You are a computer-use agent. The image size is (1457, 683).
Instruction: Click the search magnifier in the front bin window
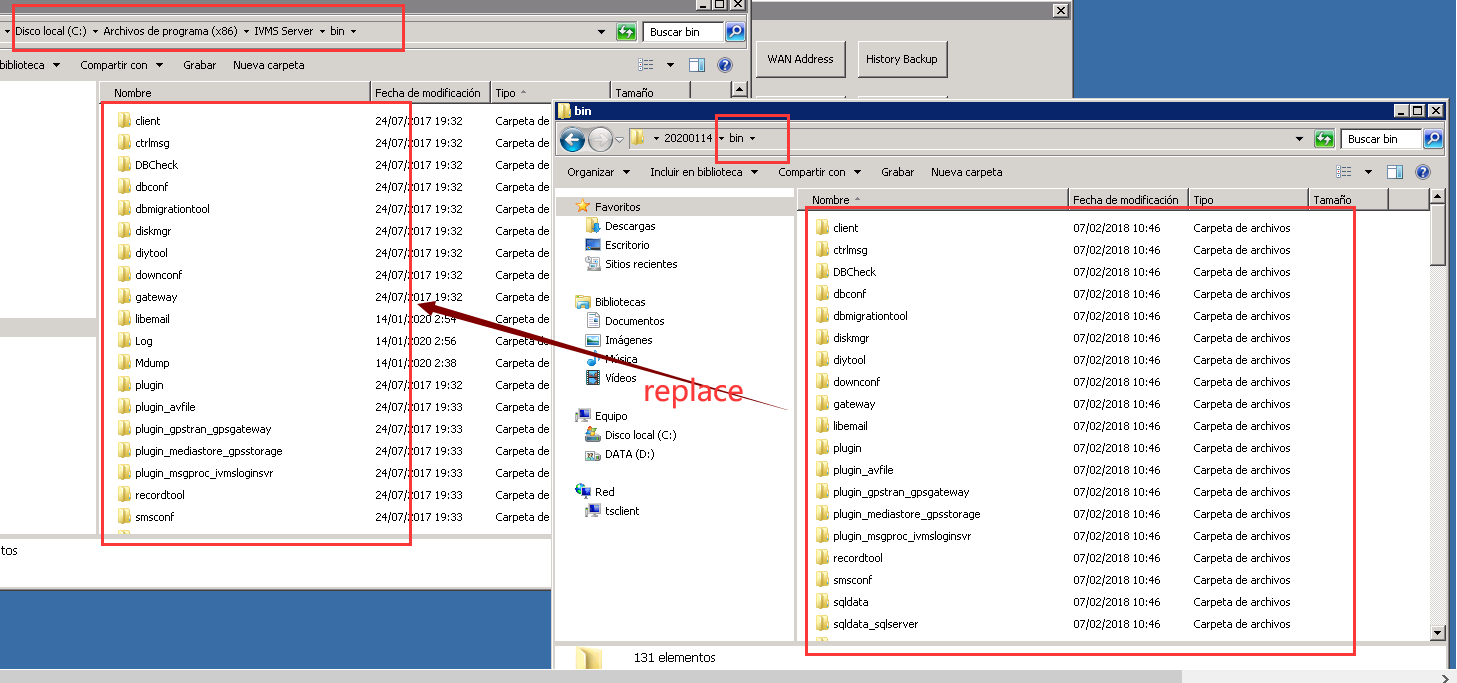(x=1433, y=139)
